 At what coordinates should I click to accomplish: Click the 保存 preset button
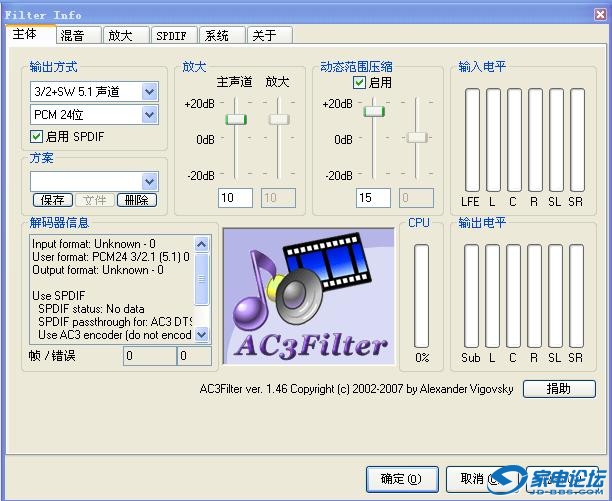point(53,200)
